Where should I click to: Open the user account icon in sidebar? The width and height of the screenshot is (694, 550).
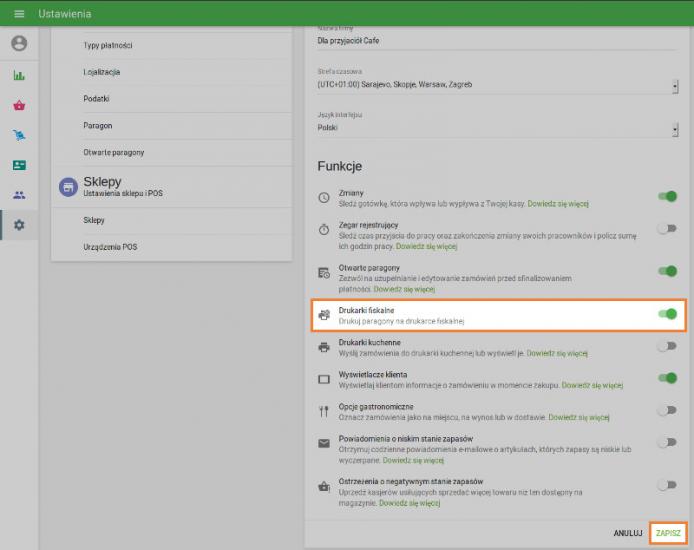pos(19,44)
